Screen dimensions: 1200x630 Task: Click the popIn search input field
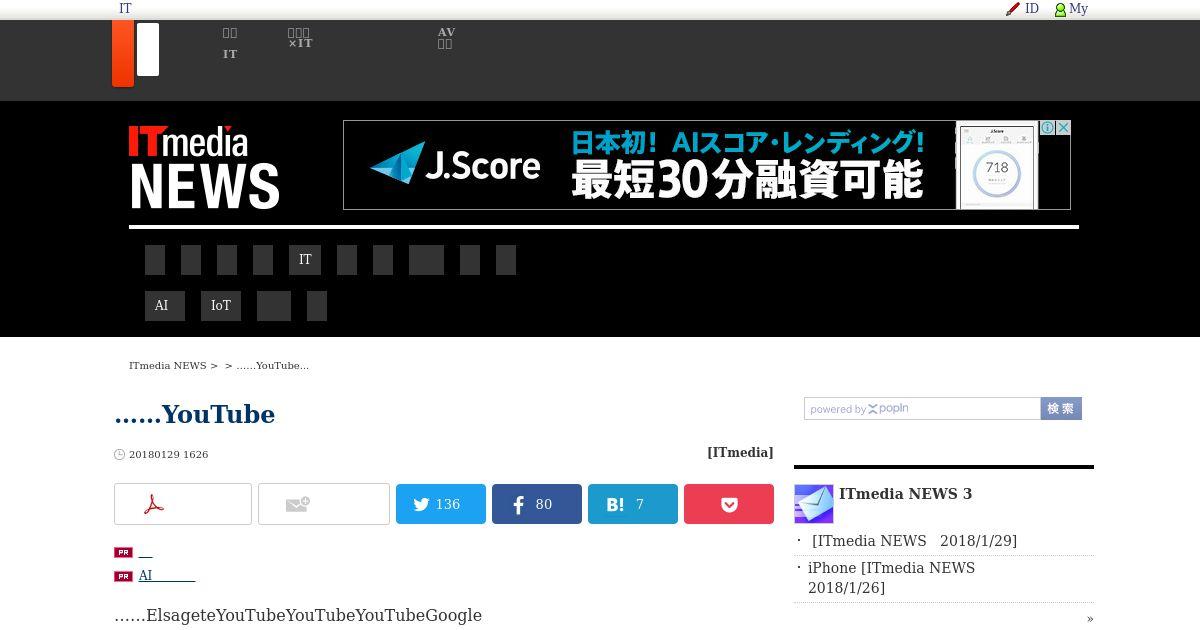coord(922,409)
